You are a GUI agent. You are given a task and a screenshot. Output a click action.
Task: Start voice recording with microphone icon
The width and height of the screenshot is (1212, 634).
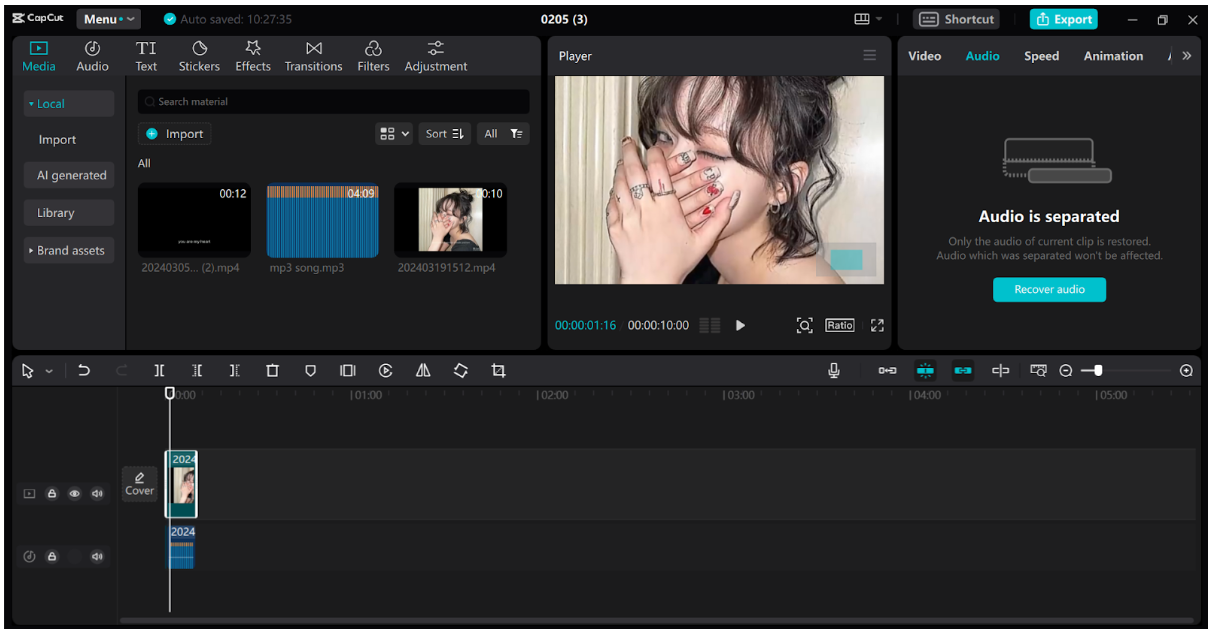[834, 371]
